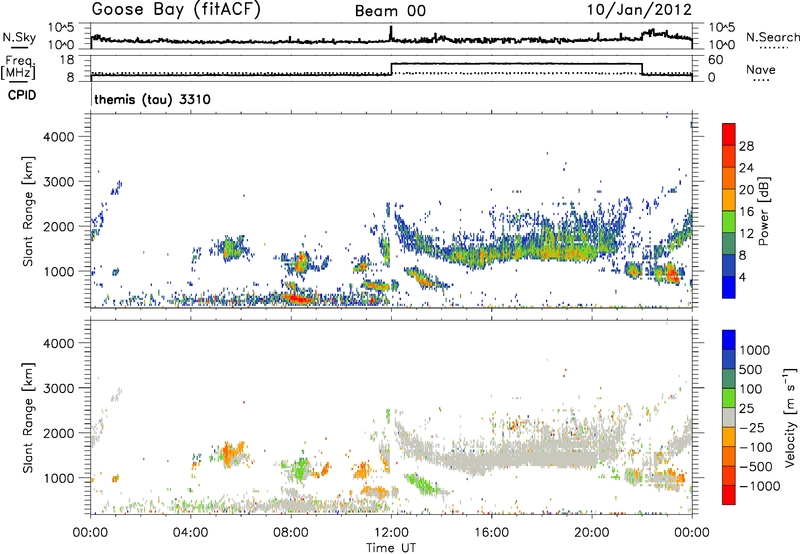The width and height of the screenshot is (800, 554).
Task: Click the bright blue top segment of the Velocity colorbar
Action: [729, 340]
